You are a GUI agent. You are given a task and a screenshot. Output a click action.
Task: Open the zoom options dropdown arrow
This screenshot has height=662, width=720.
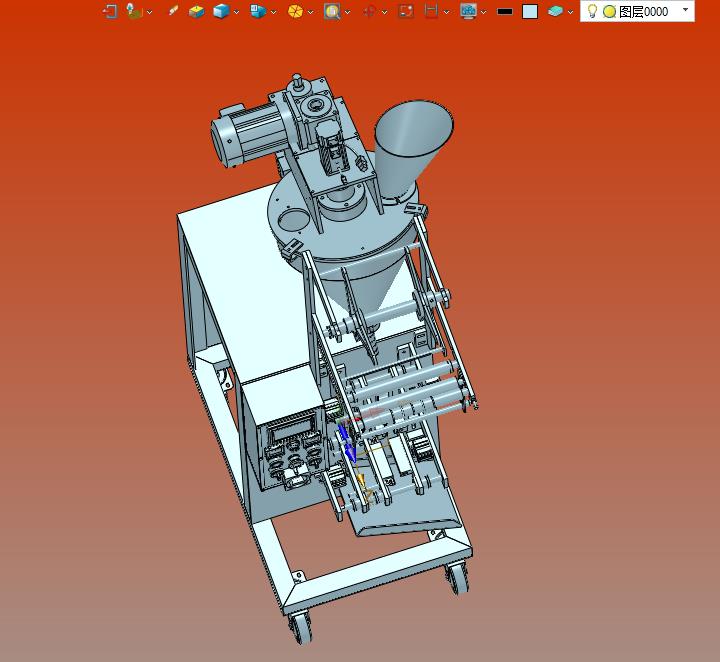[348, 12]
